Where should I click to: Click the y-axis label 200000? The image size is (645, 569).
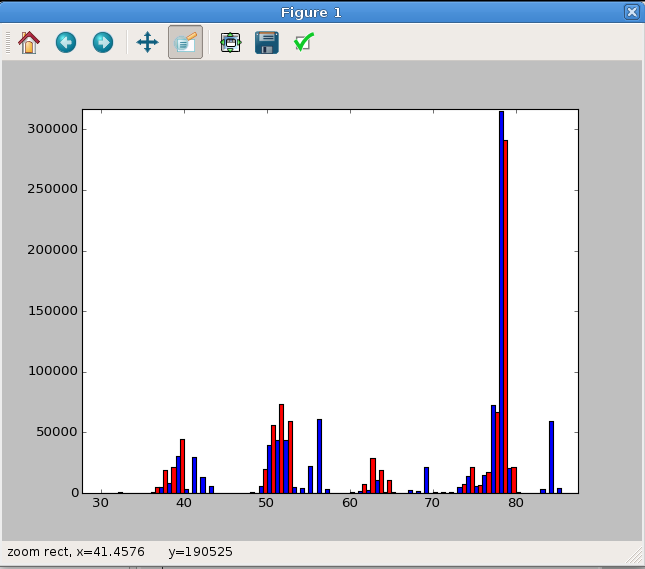click(52, 250)
